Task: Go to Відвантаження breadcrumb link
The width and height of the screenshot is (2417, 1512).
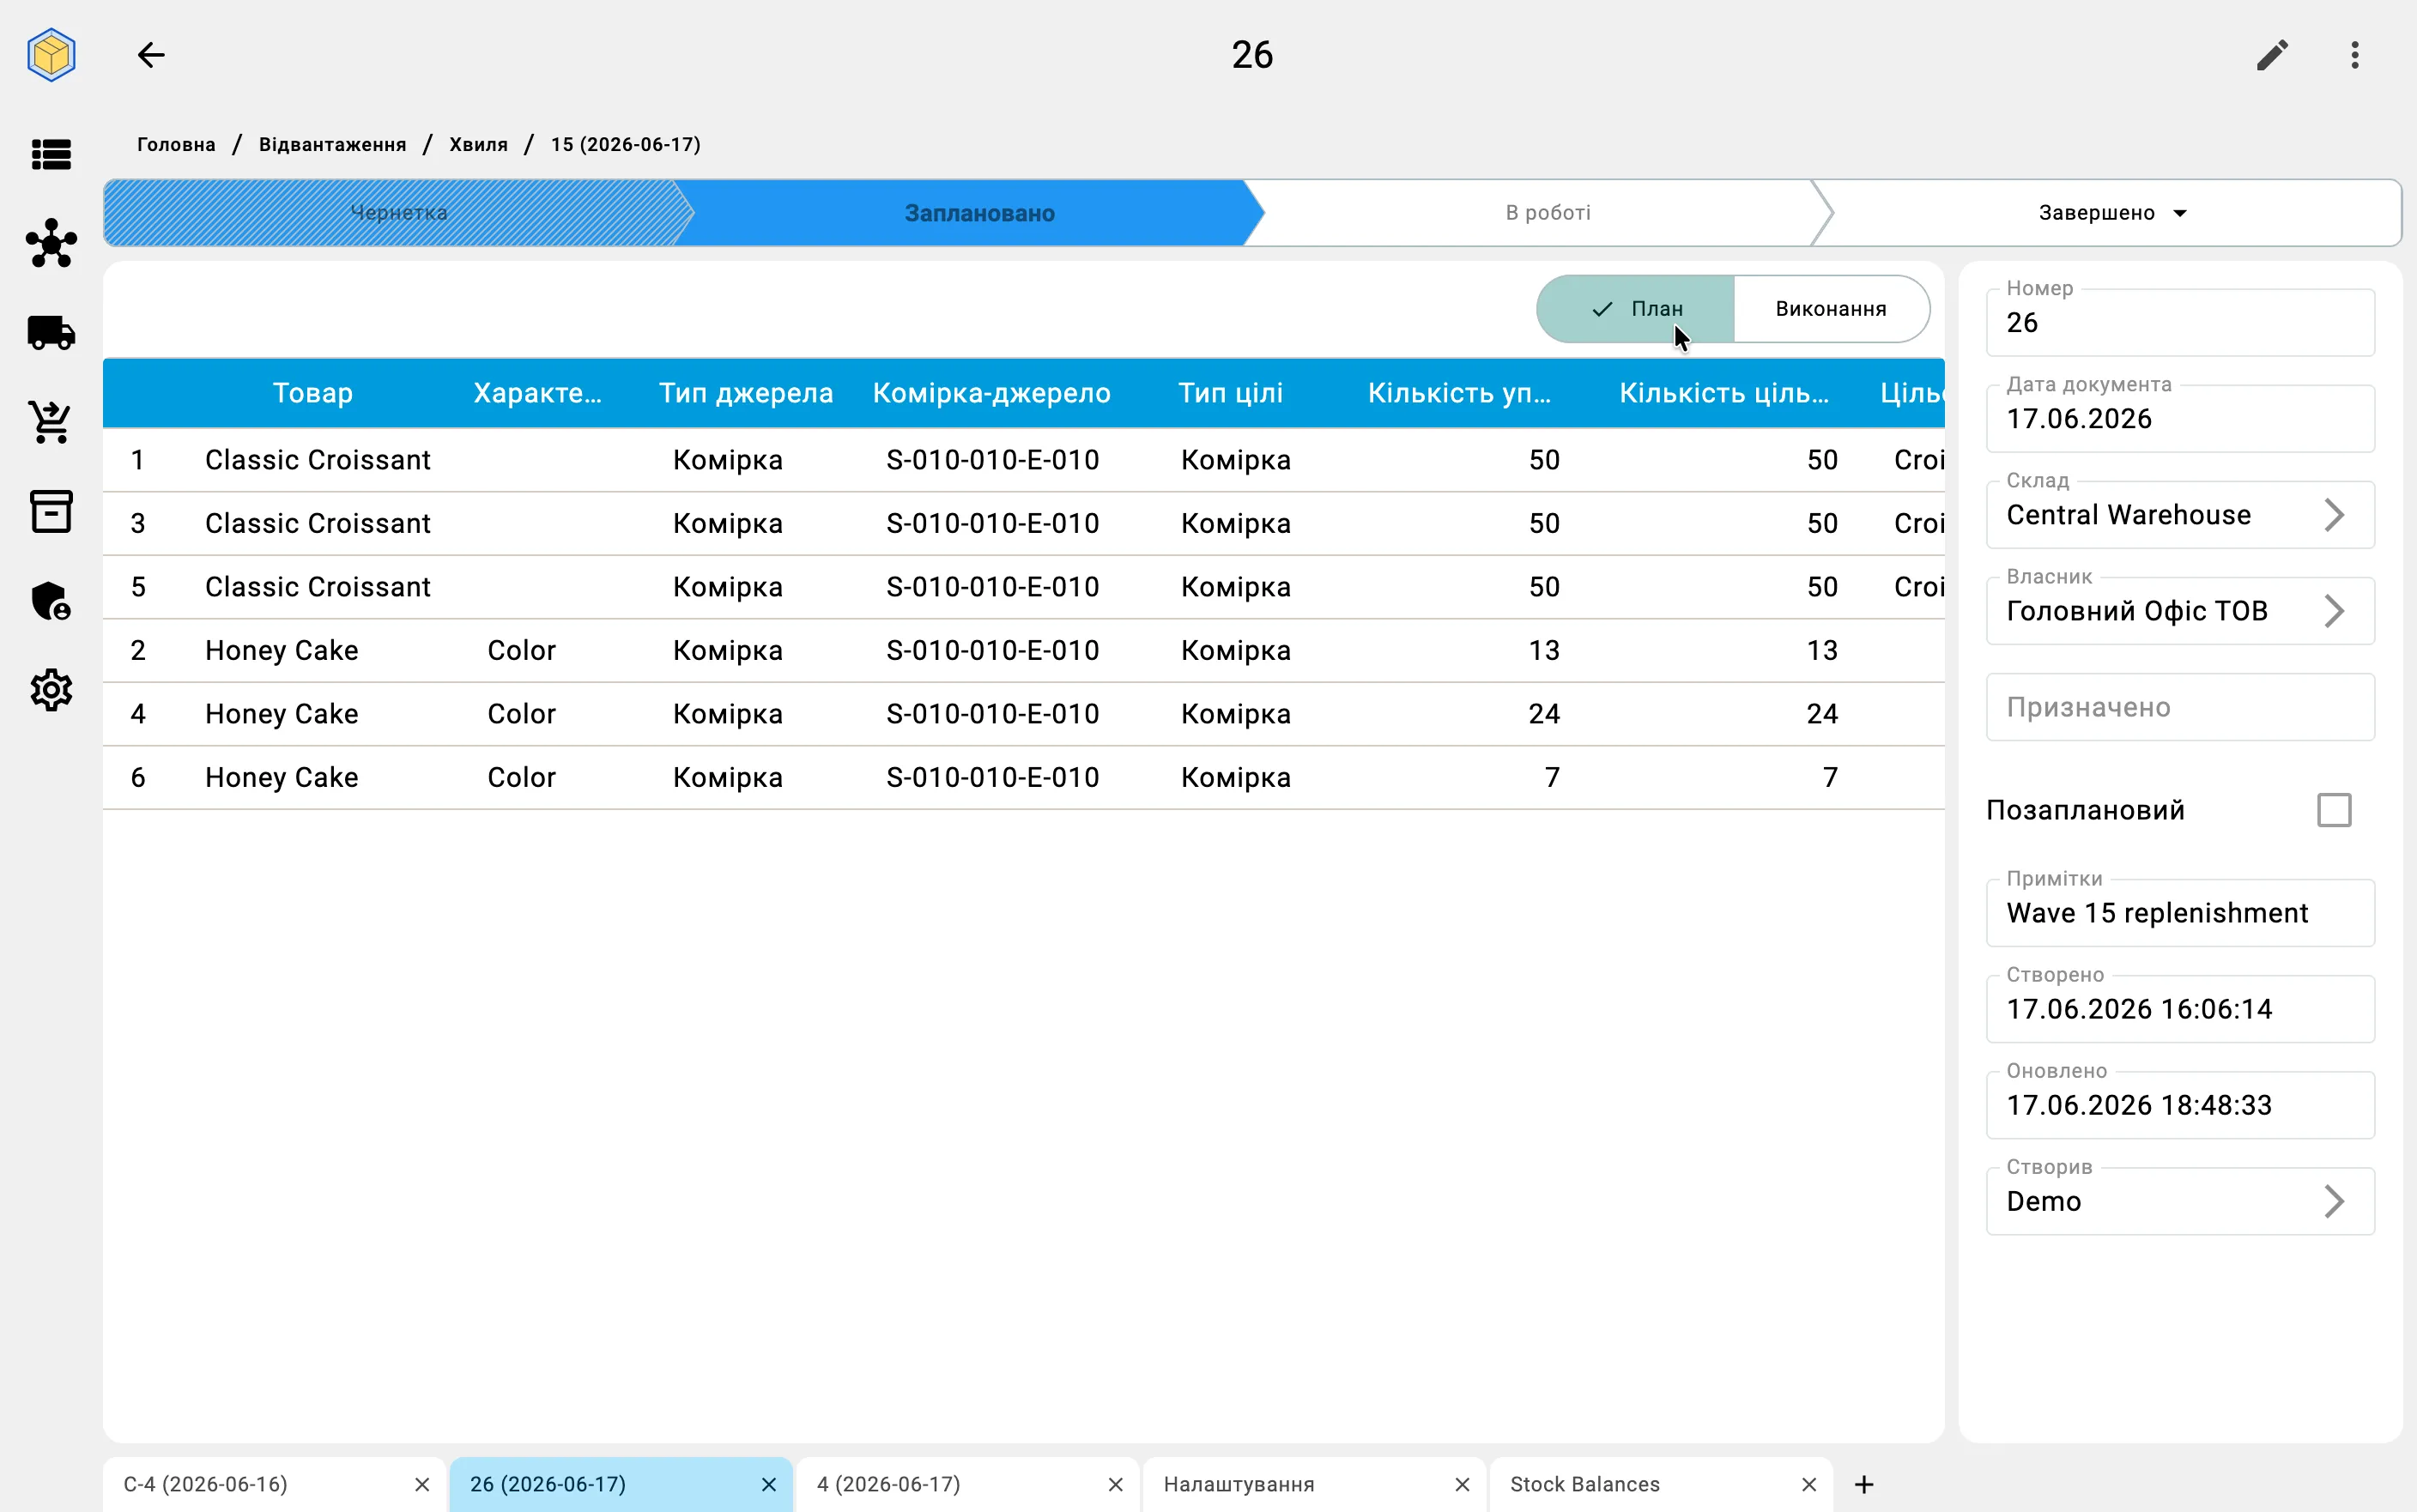Action: (x=332, y=144)
